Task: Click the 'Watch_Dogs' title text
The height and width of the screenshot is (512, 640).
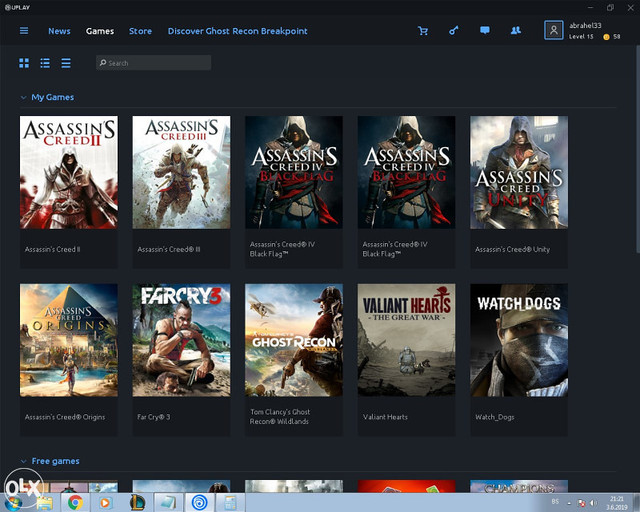Action: point(495,417)
